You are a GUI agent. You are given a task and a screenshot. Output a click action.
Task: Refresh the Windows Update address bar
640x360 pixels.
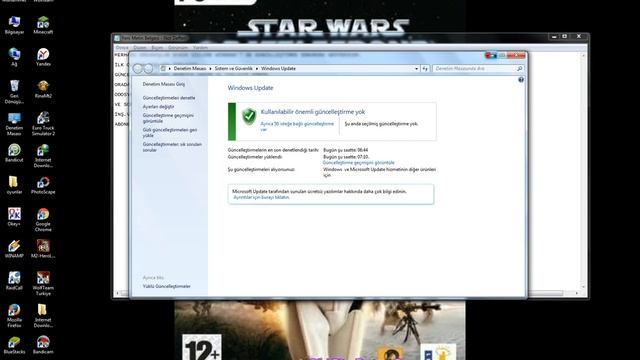click(x=425, y=69)
